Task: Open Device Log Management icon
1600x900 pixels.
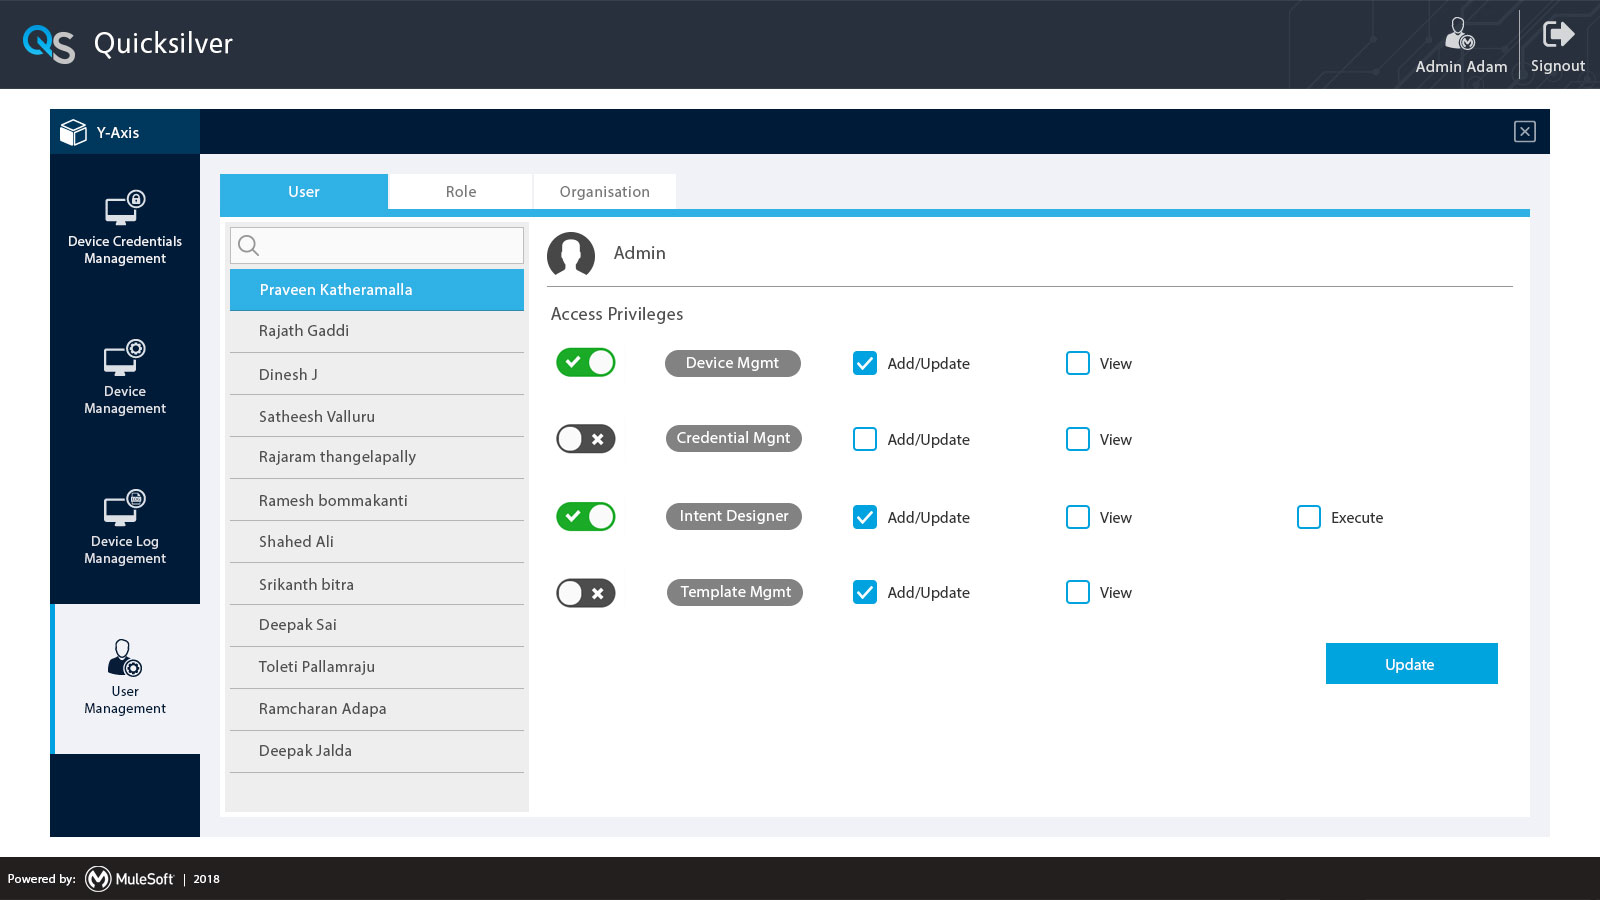Action: 125,508
